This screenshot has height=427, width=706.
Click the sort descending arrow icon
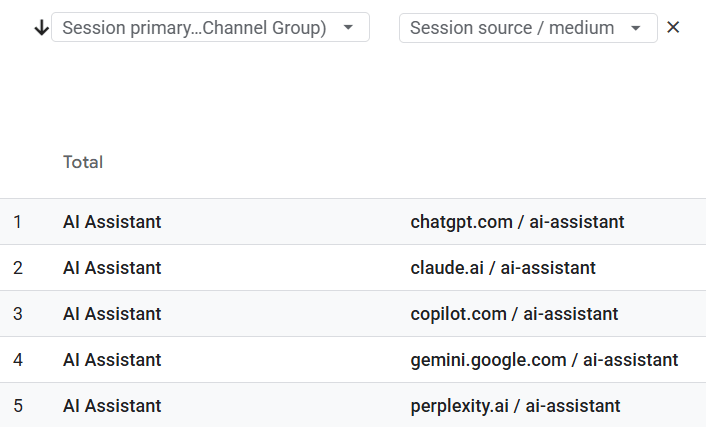pyautogui.click(x=41, y=28)
